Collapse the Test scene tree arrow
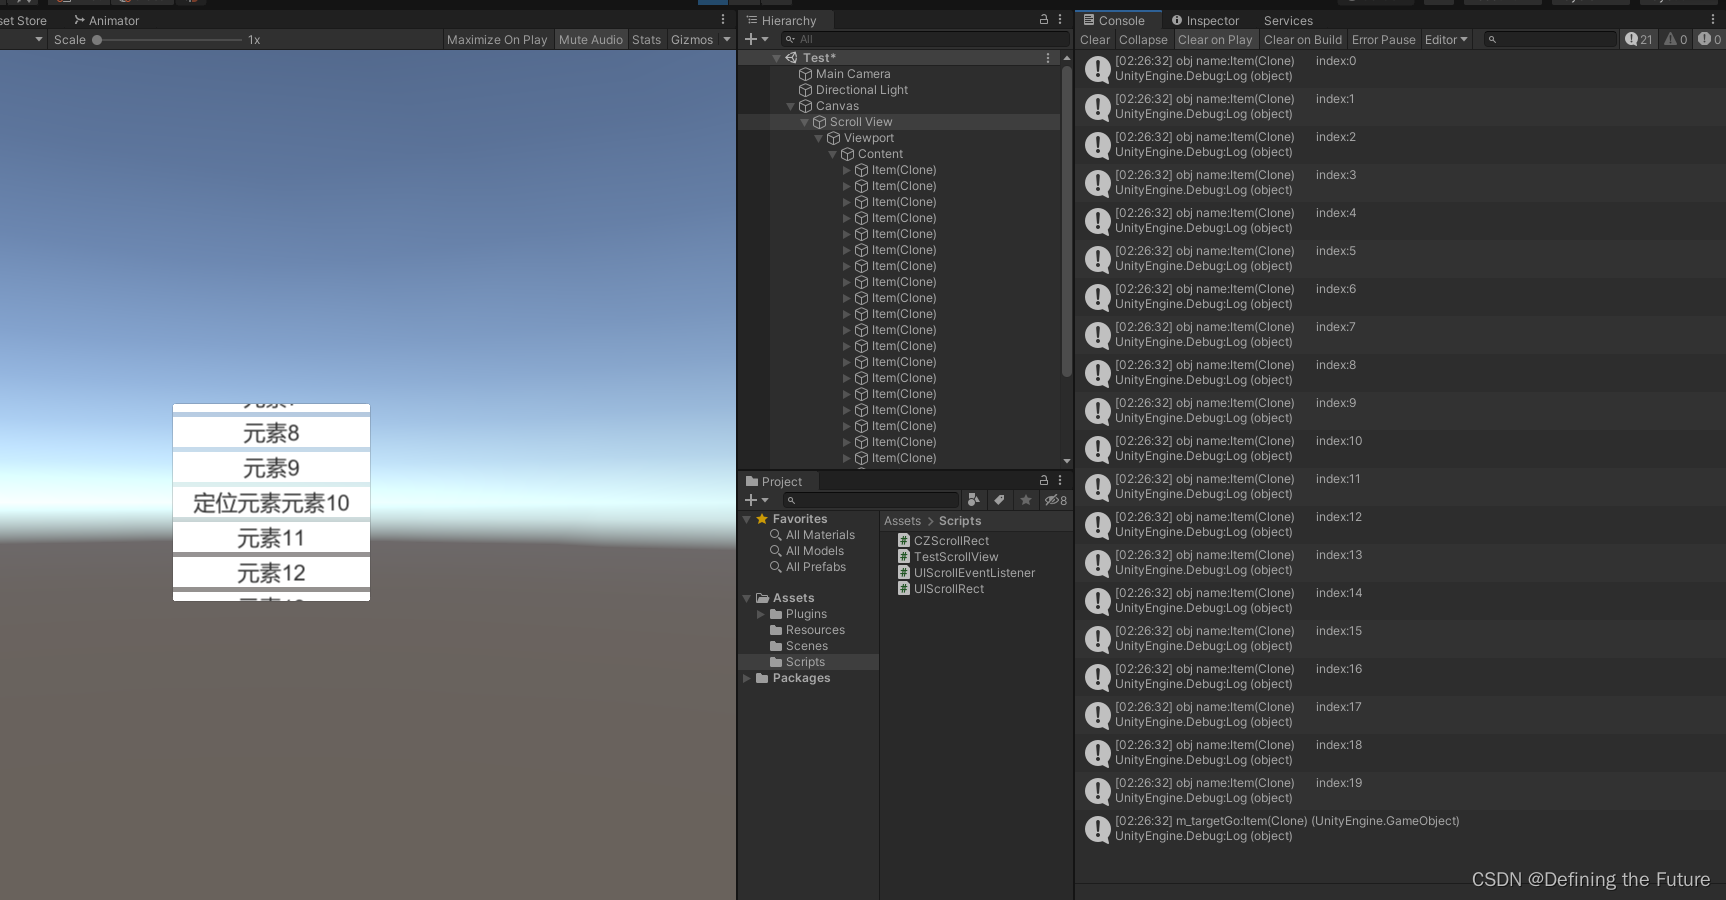The width and height of the screenshot is (1726, 900). [777, 58]
